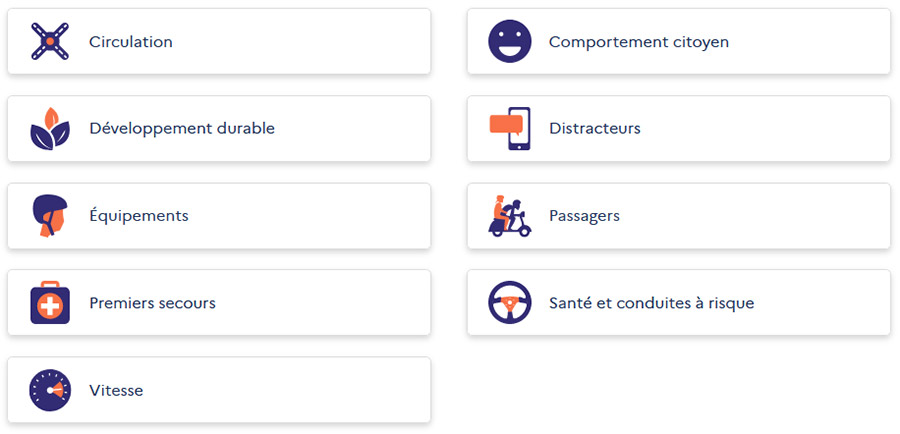The width and height of the screenshot is (900, 434).
Task: Click the Circulation crossroads icon
Action: click(x=50, y=42)
